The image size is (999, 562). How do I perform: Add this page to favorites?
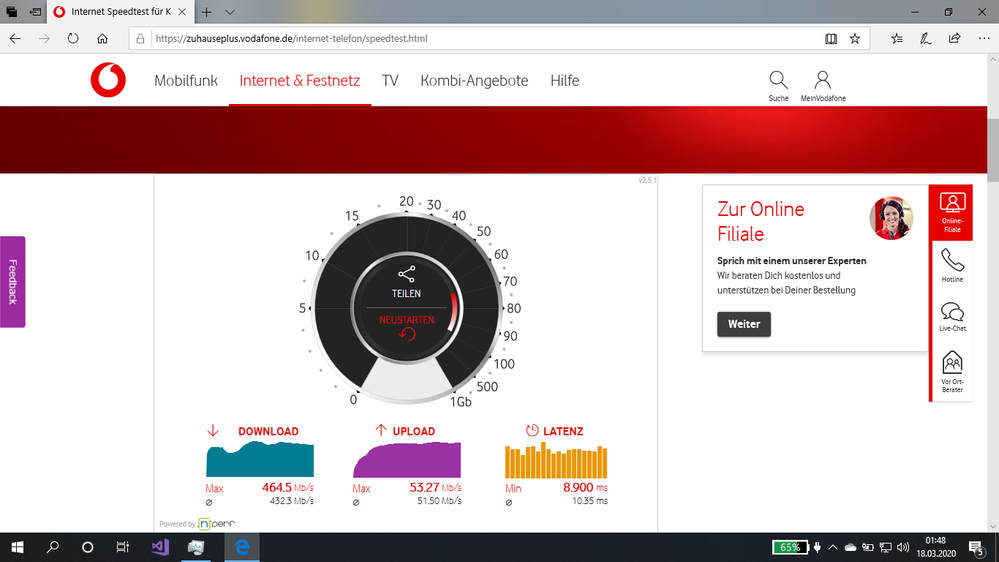(x=855, y=39)
